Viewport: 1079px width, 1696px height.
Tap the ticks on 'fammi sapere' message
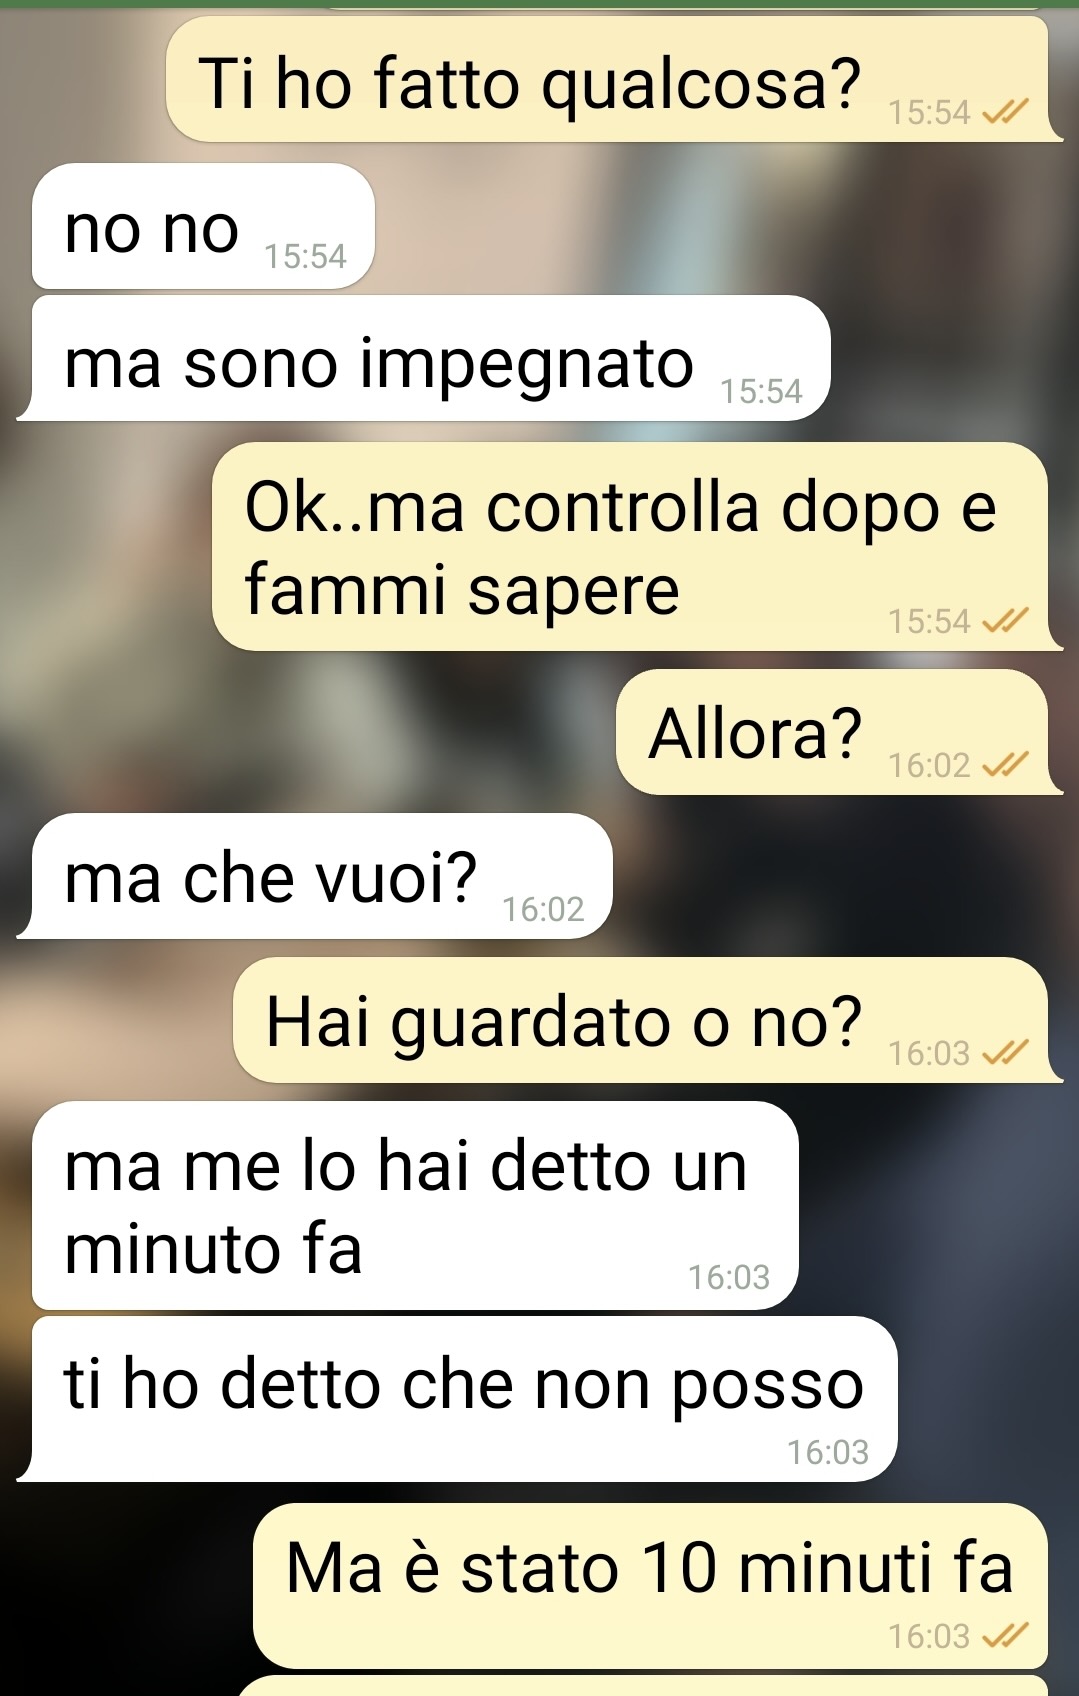1004,622
